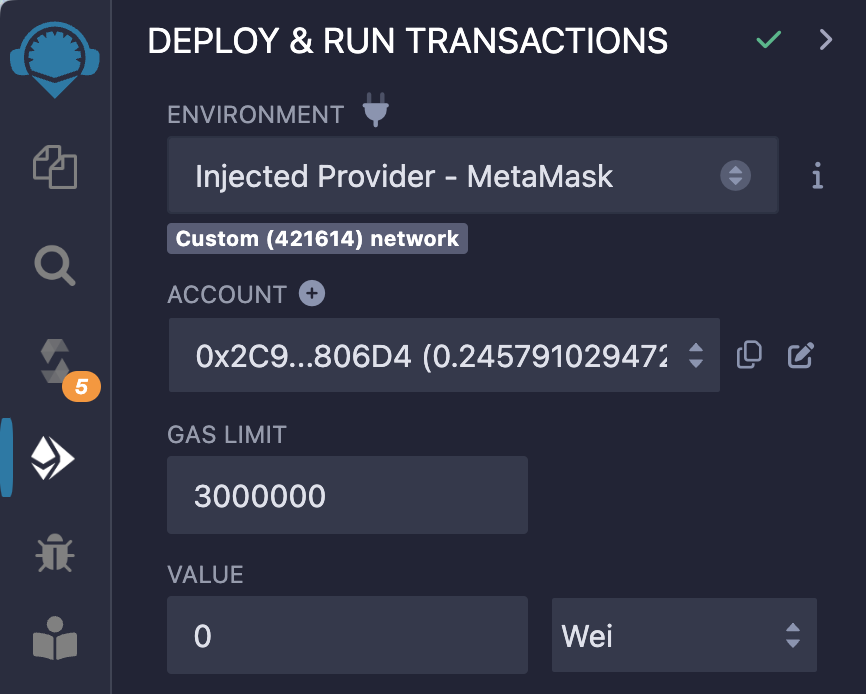866x694 pixels.
Task: Open the File Explorer panel
Action: pos(55,167)
